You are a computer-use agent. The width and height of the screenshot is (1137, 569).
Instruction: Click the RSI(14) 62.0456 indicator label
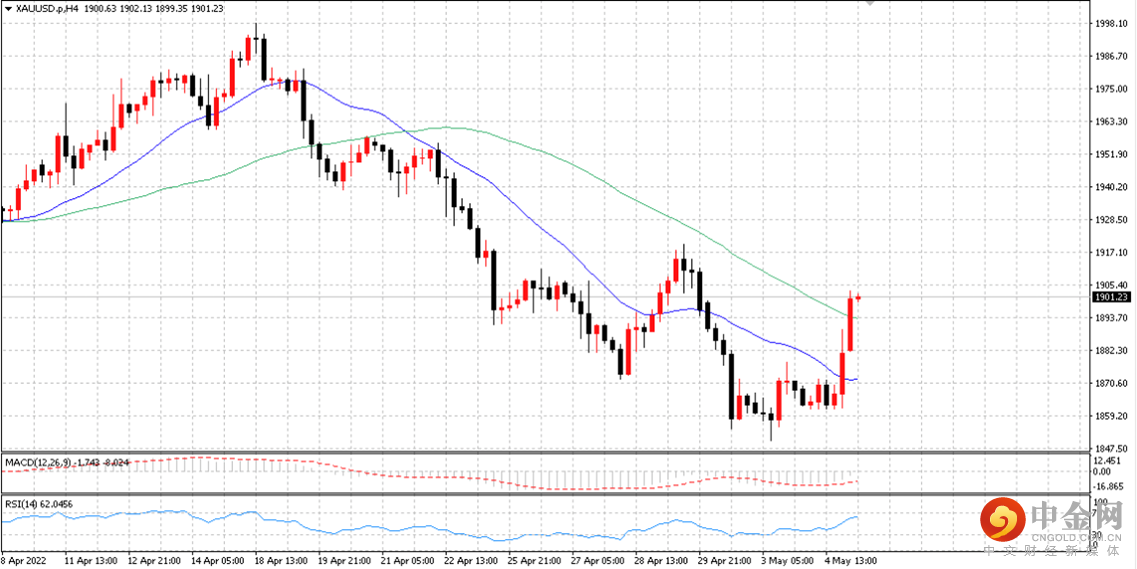coord(39,503)
